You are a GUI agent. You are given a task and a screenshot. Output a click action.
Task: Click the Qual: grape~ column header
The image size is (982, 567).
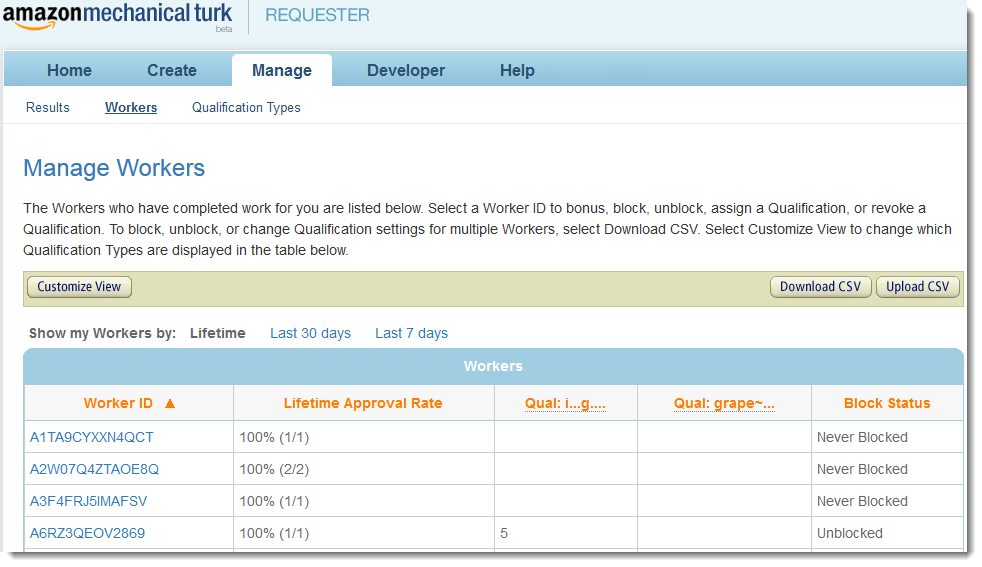(x=724, y=403)
